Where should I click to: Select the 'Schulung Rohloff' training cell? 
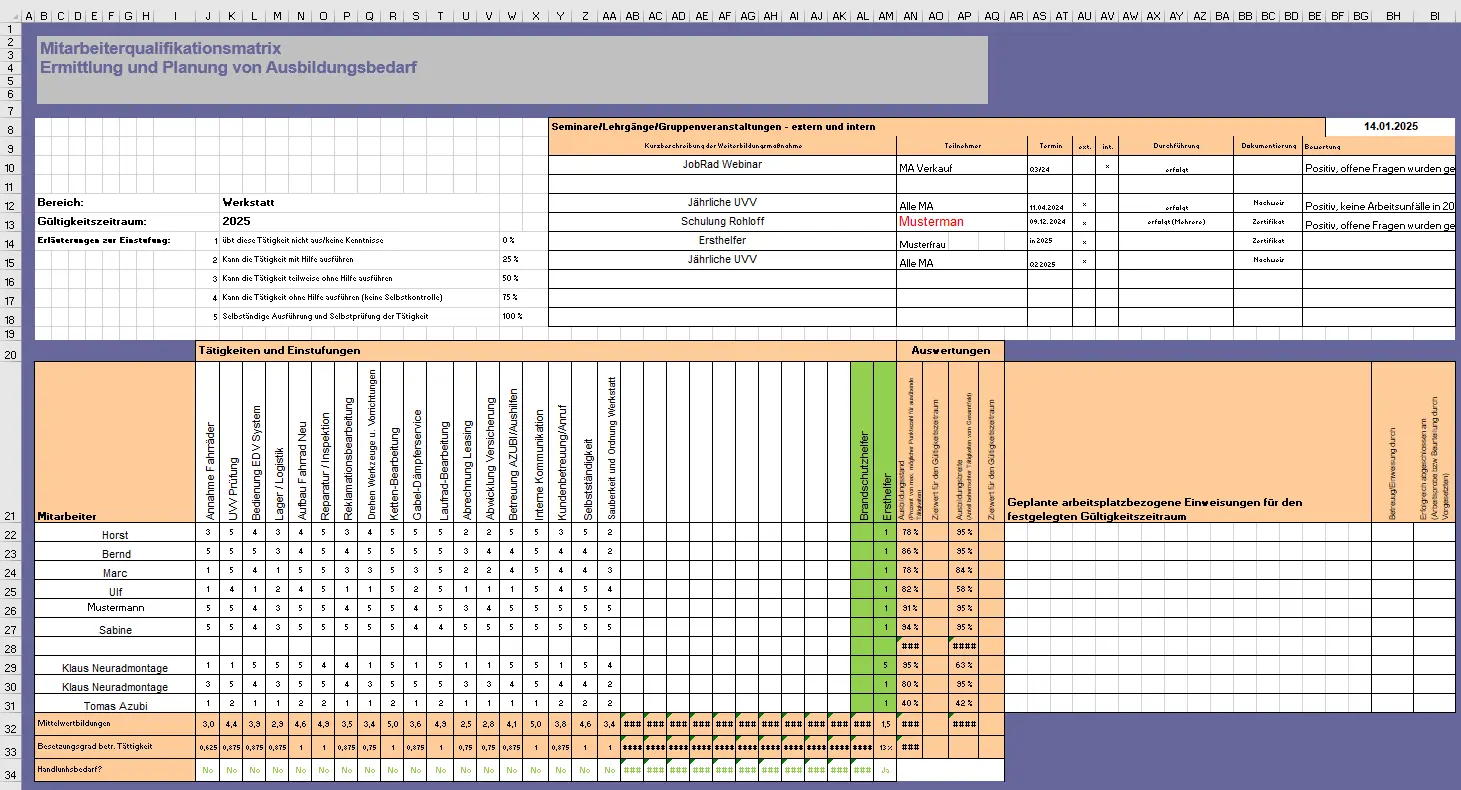tap(721, 221)
